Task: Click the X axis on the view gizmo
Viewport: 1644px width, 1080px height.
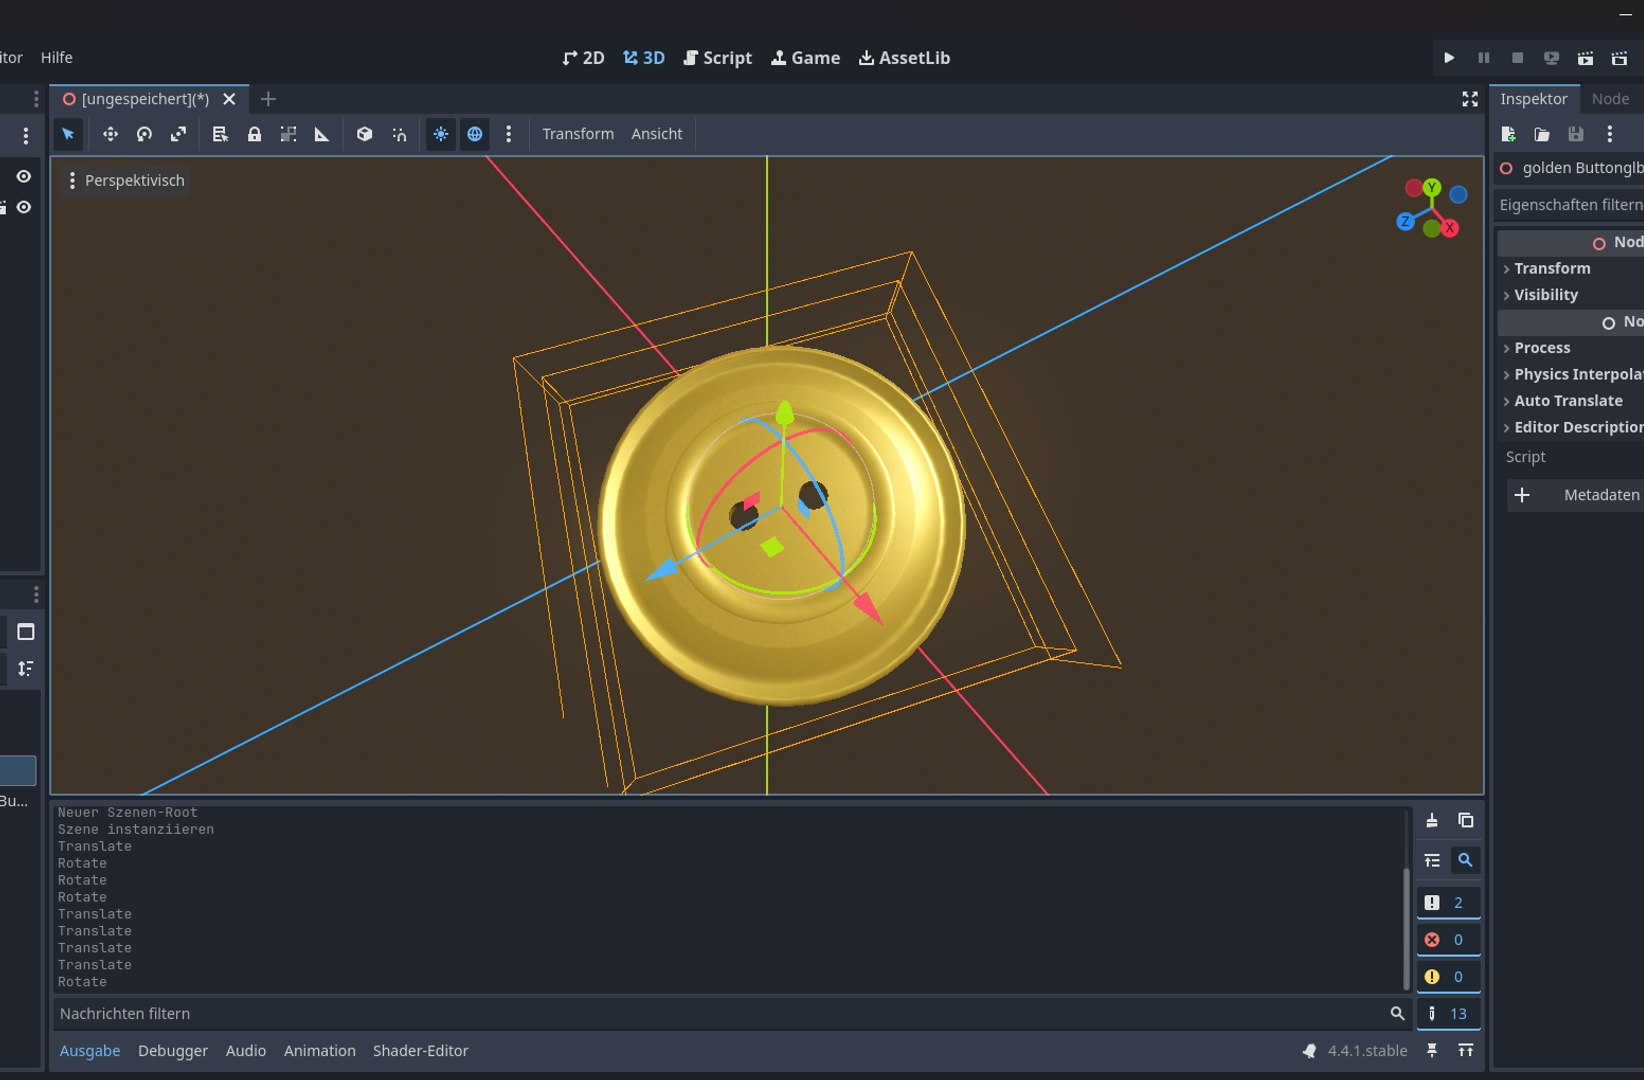Action: tap(1449, 228)
